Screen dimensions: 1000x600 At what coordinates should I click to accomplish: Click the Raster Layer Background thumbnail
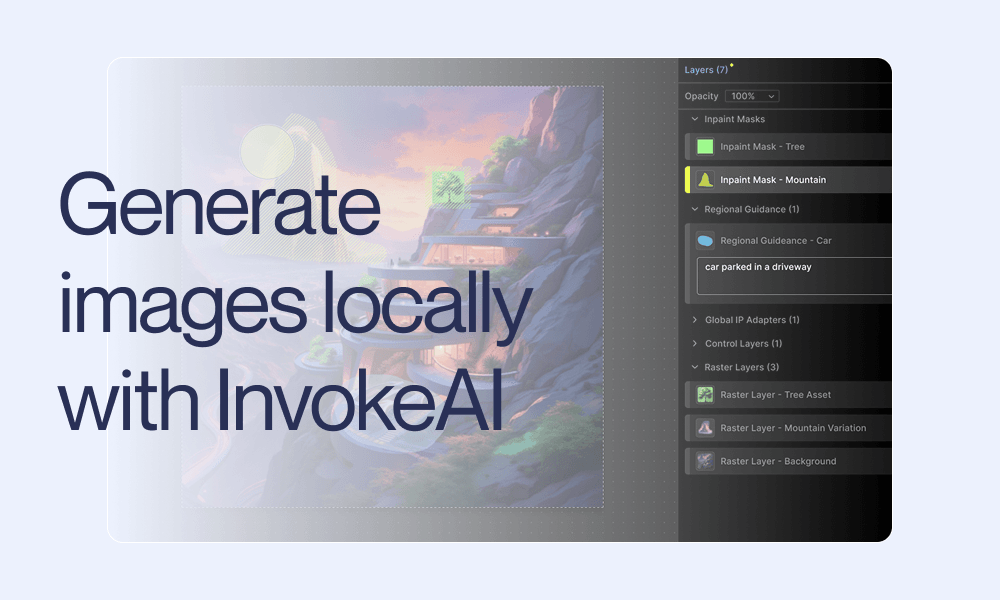705,461
